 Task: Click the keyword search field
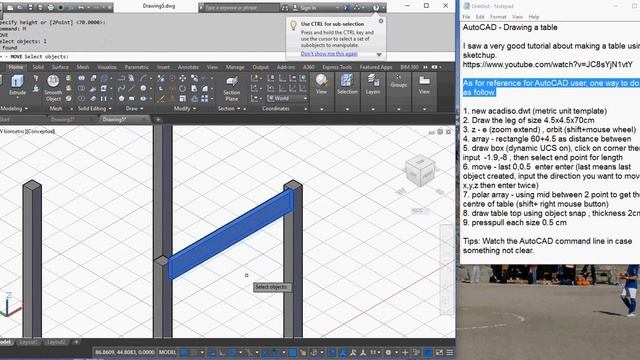241,8
